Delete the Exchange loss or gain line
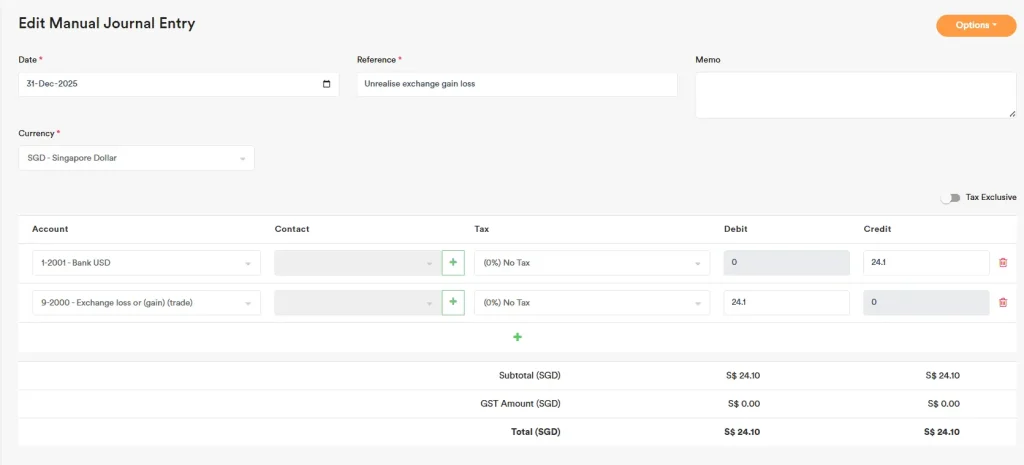This screenshot has height=465, width=1024. pos(1003,302)
